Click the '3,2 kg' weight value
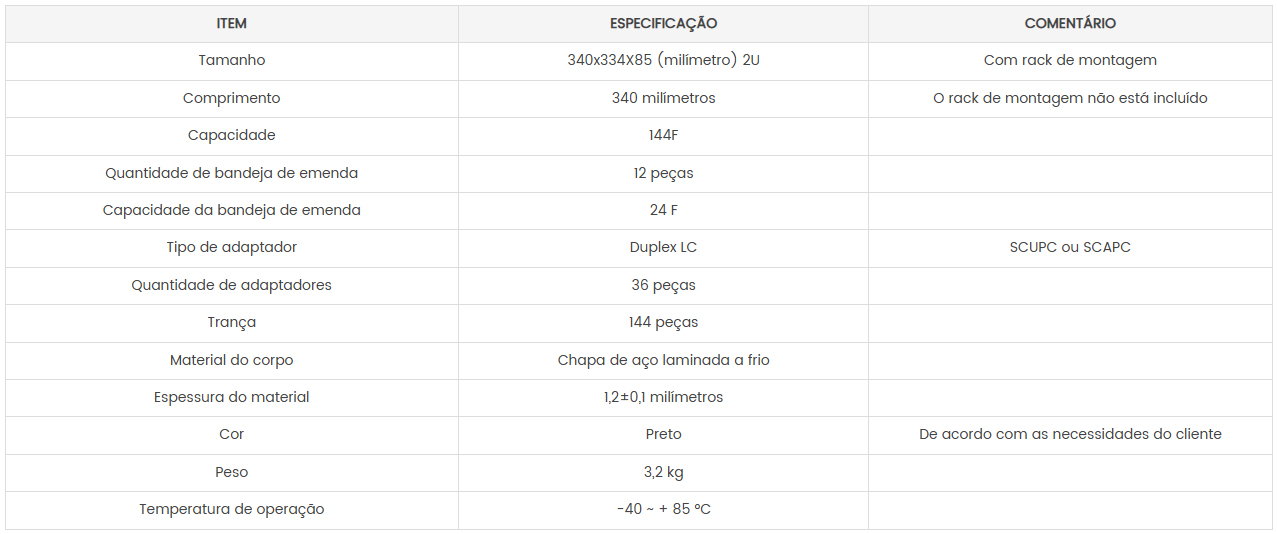The image size is (1277, 534). (x=663, y=472)
